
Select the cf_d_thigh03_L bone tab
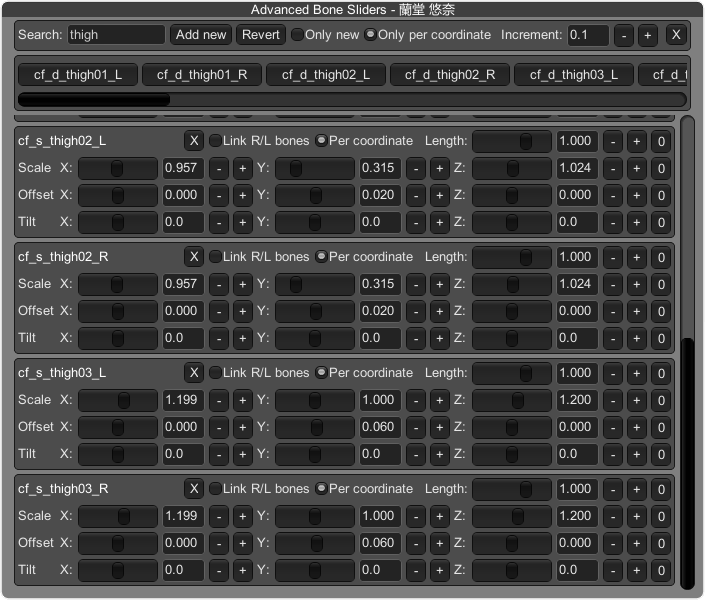coord(574,75)
